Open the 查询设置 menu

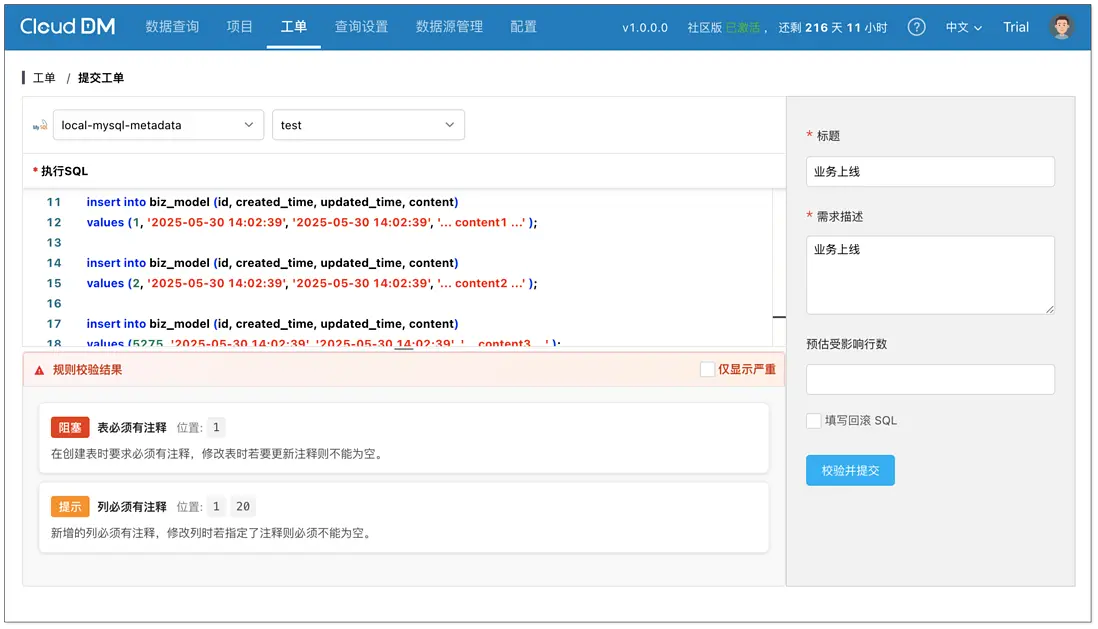[x=361, y=27]
